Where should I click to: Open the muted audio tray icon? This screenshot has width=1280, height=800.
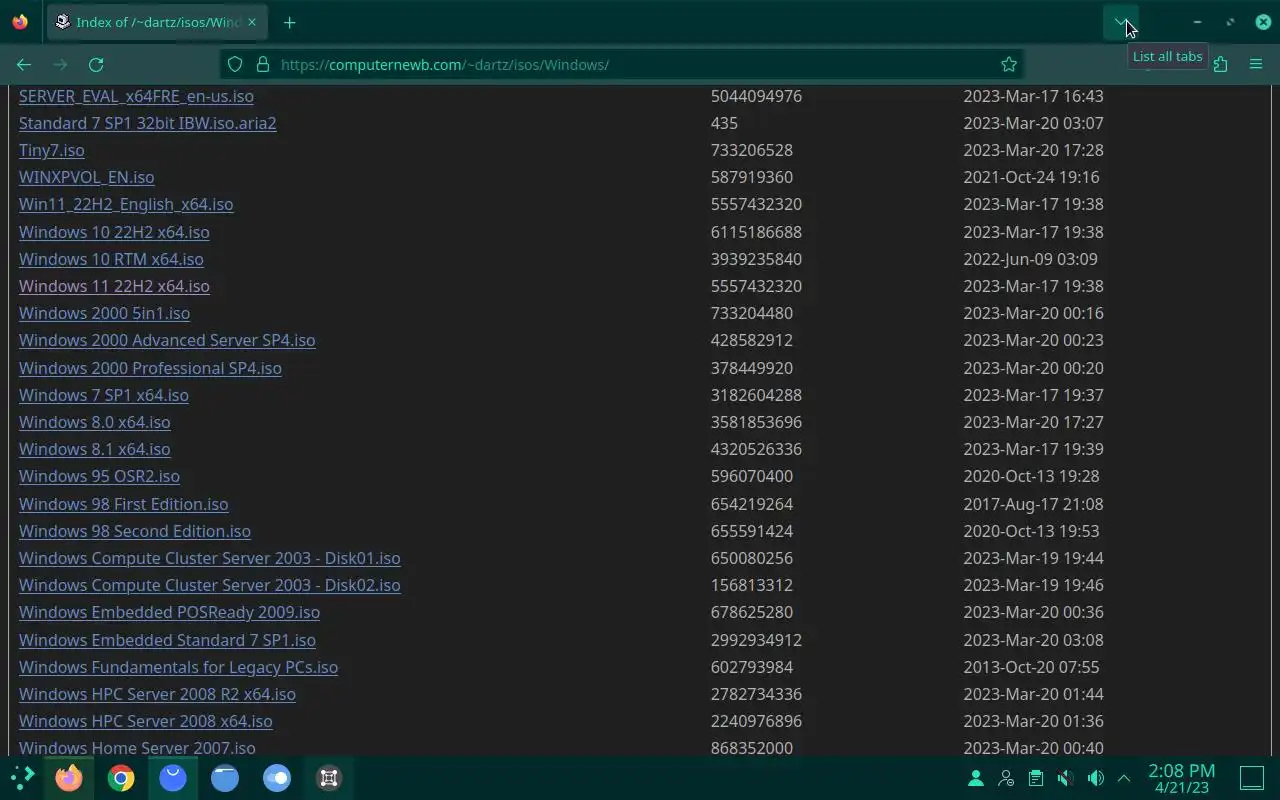coord(1066,778)
